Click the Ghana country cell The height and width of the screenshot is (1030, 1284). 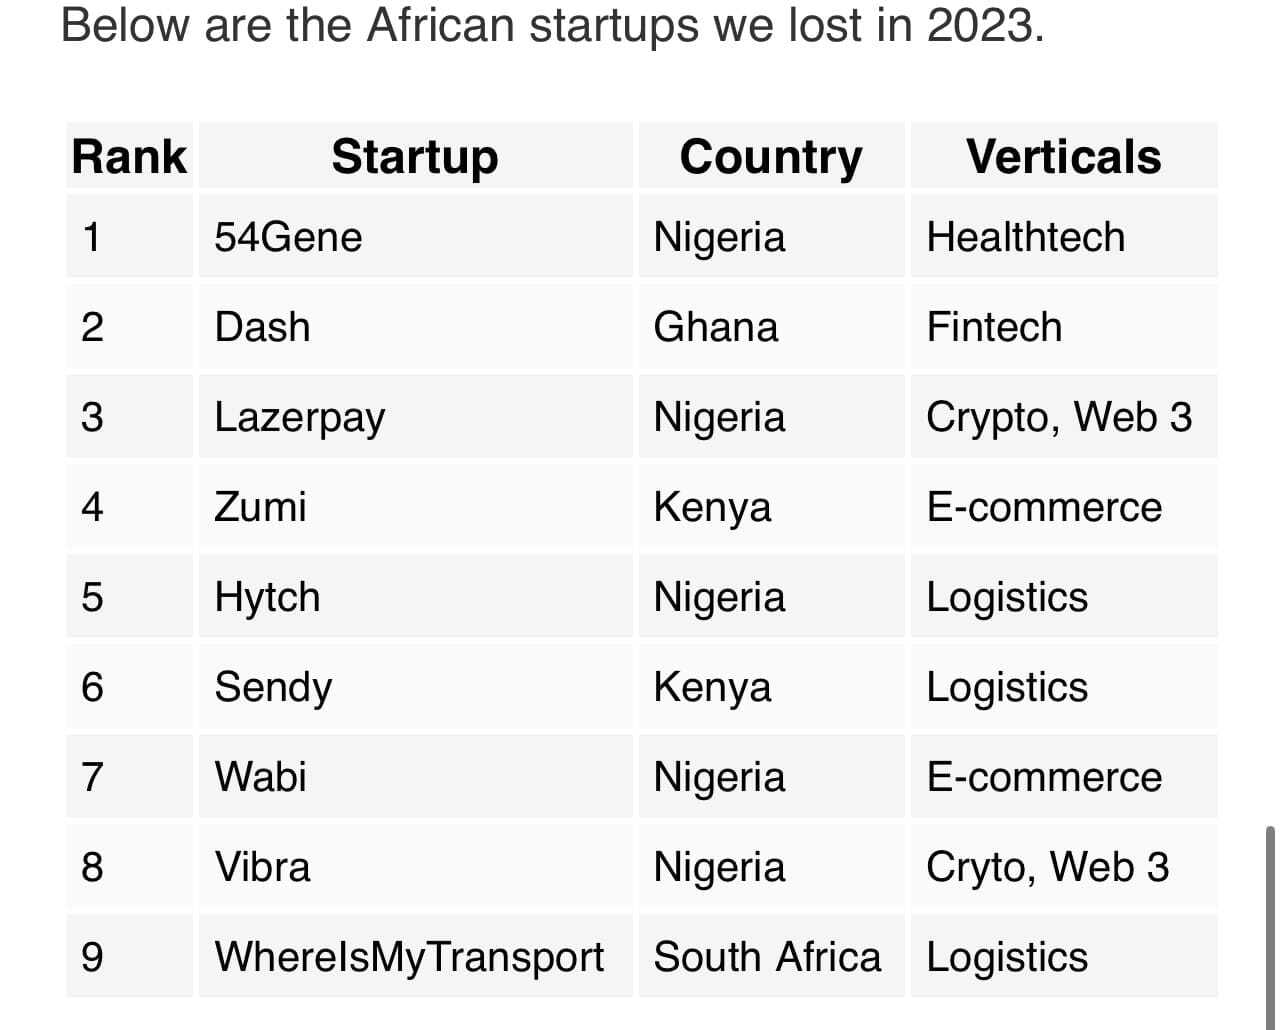[x=771, y=327]
